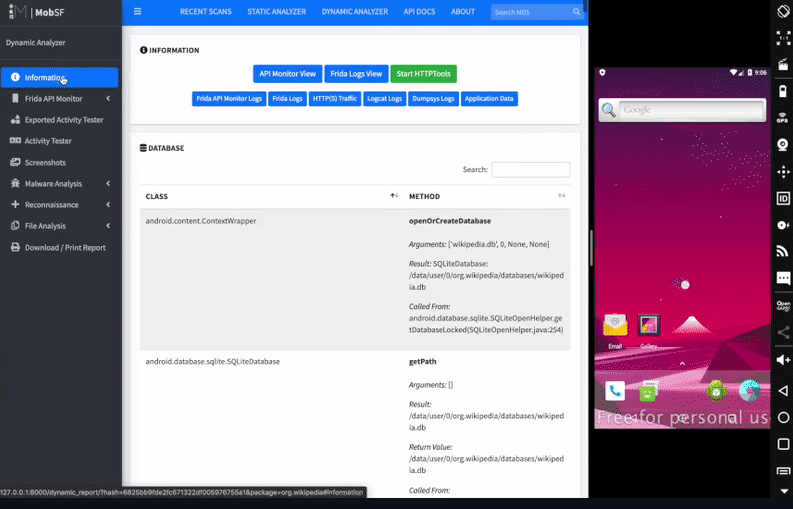793x509 pixels.
Task: Open Genymotion remote control arrows icon
Action: [783, 172]
